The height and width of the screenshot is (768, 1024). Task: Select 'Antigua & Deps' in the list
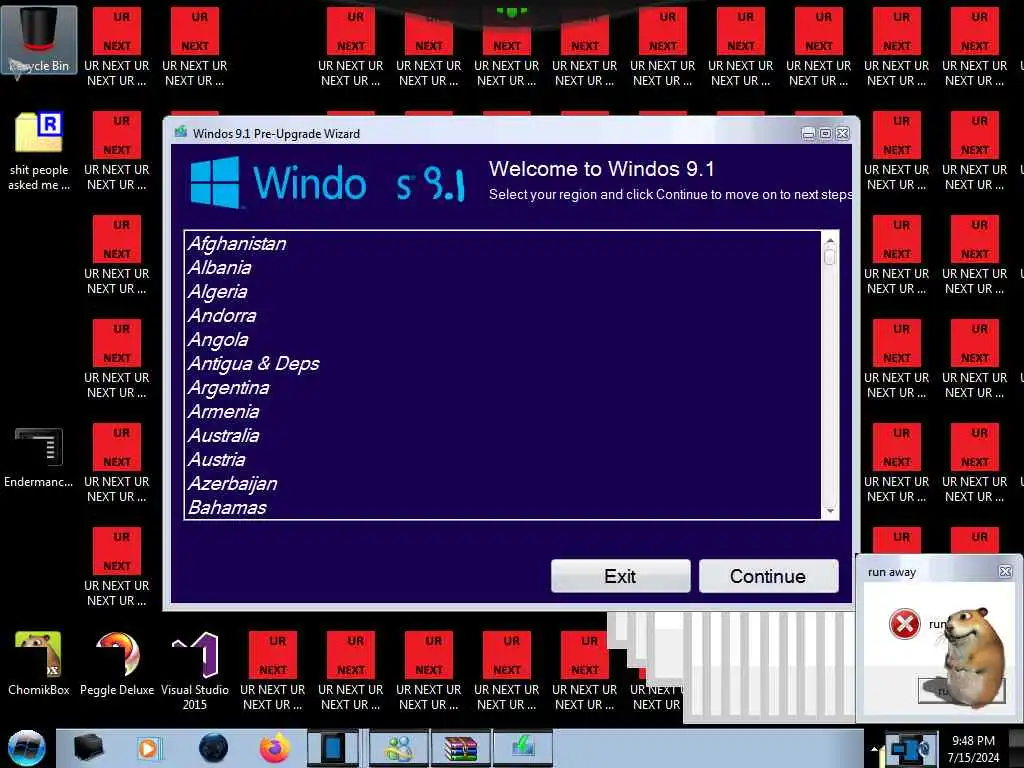click(x=503, y=364)
